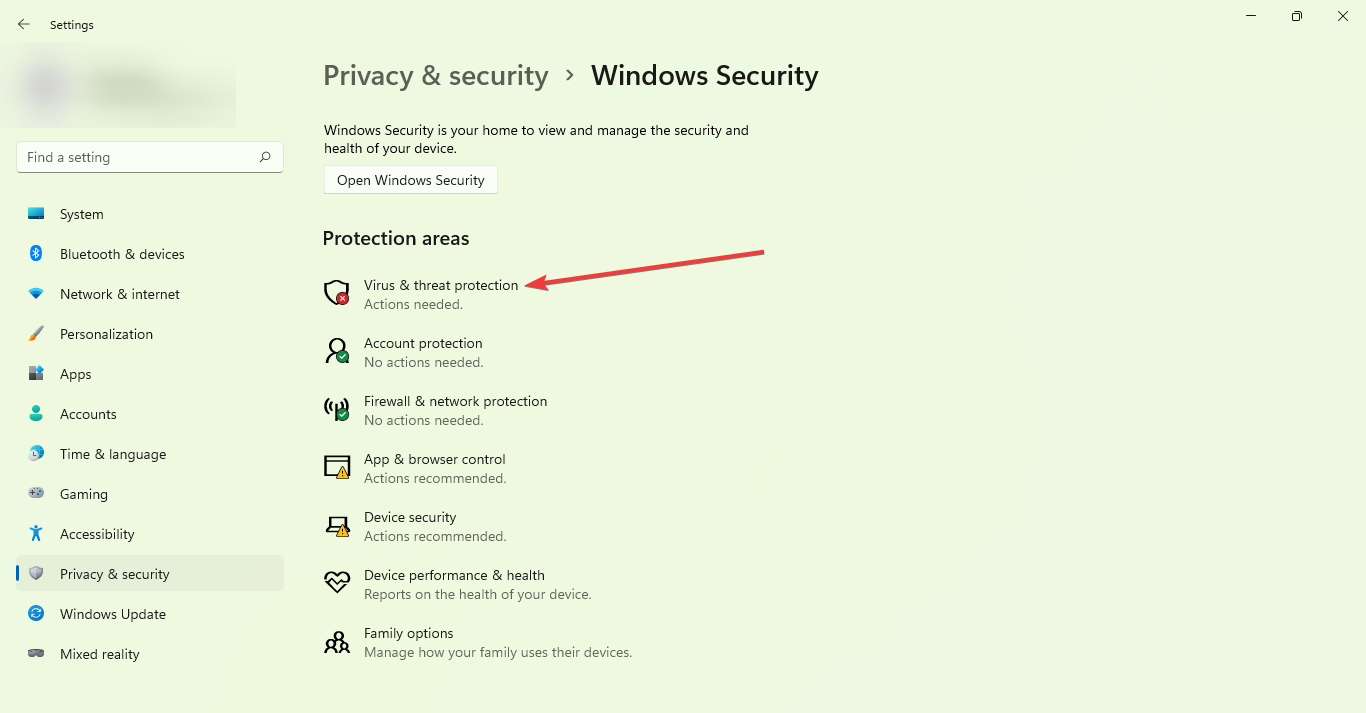Navigate back using Privacy & security breadcrumb
The height and width of the screenshot is (713, 1366).
pos(435,75)
